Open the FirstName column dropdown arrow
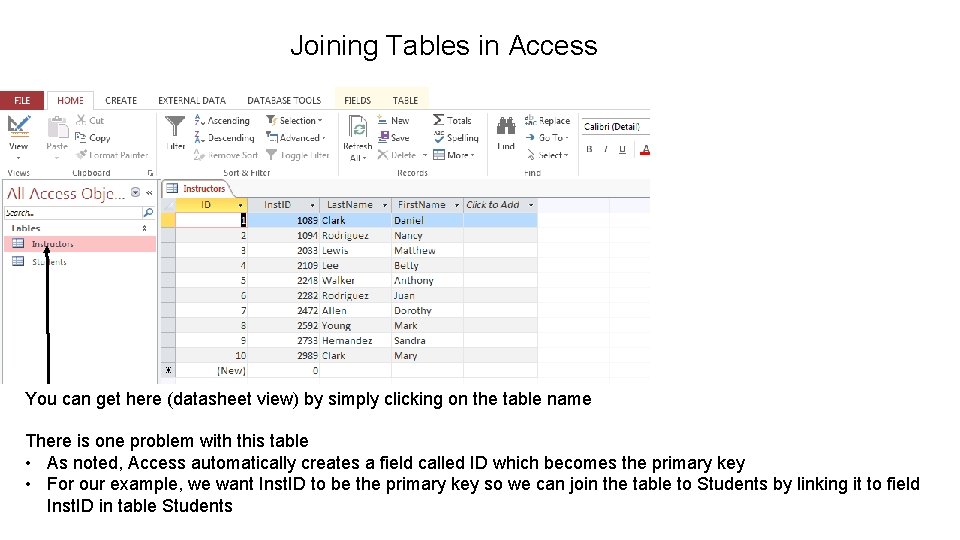 click(x=457, y=205)
